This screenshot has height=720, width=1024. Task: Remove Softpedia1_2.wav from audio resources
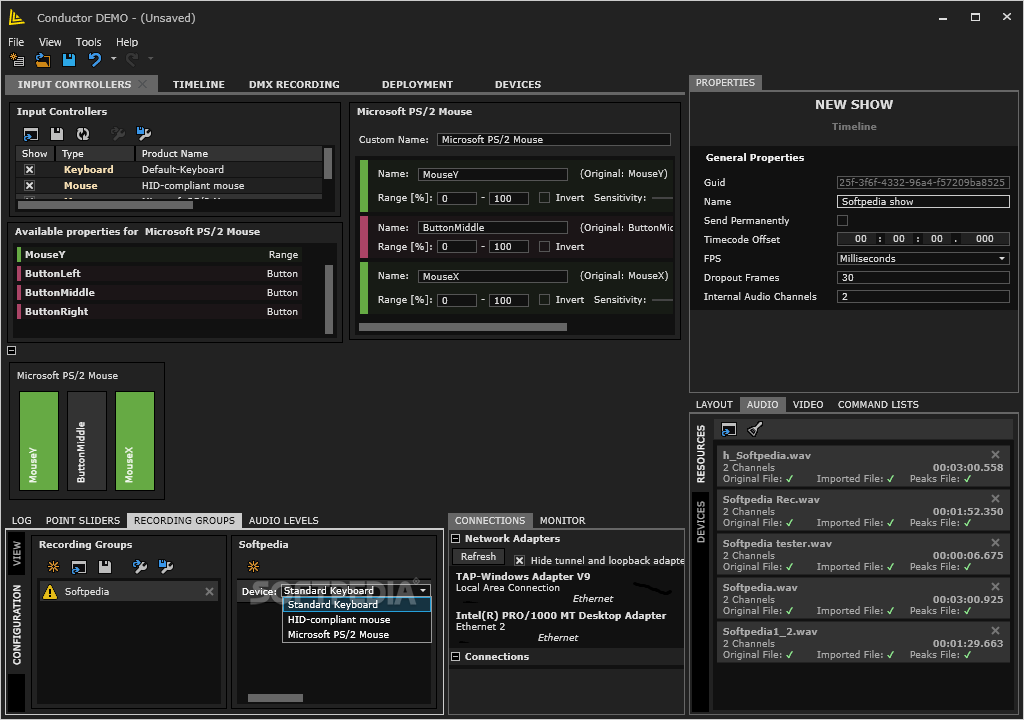tap(995, 630)
